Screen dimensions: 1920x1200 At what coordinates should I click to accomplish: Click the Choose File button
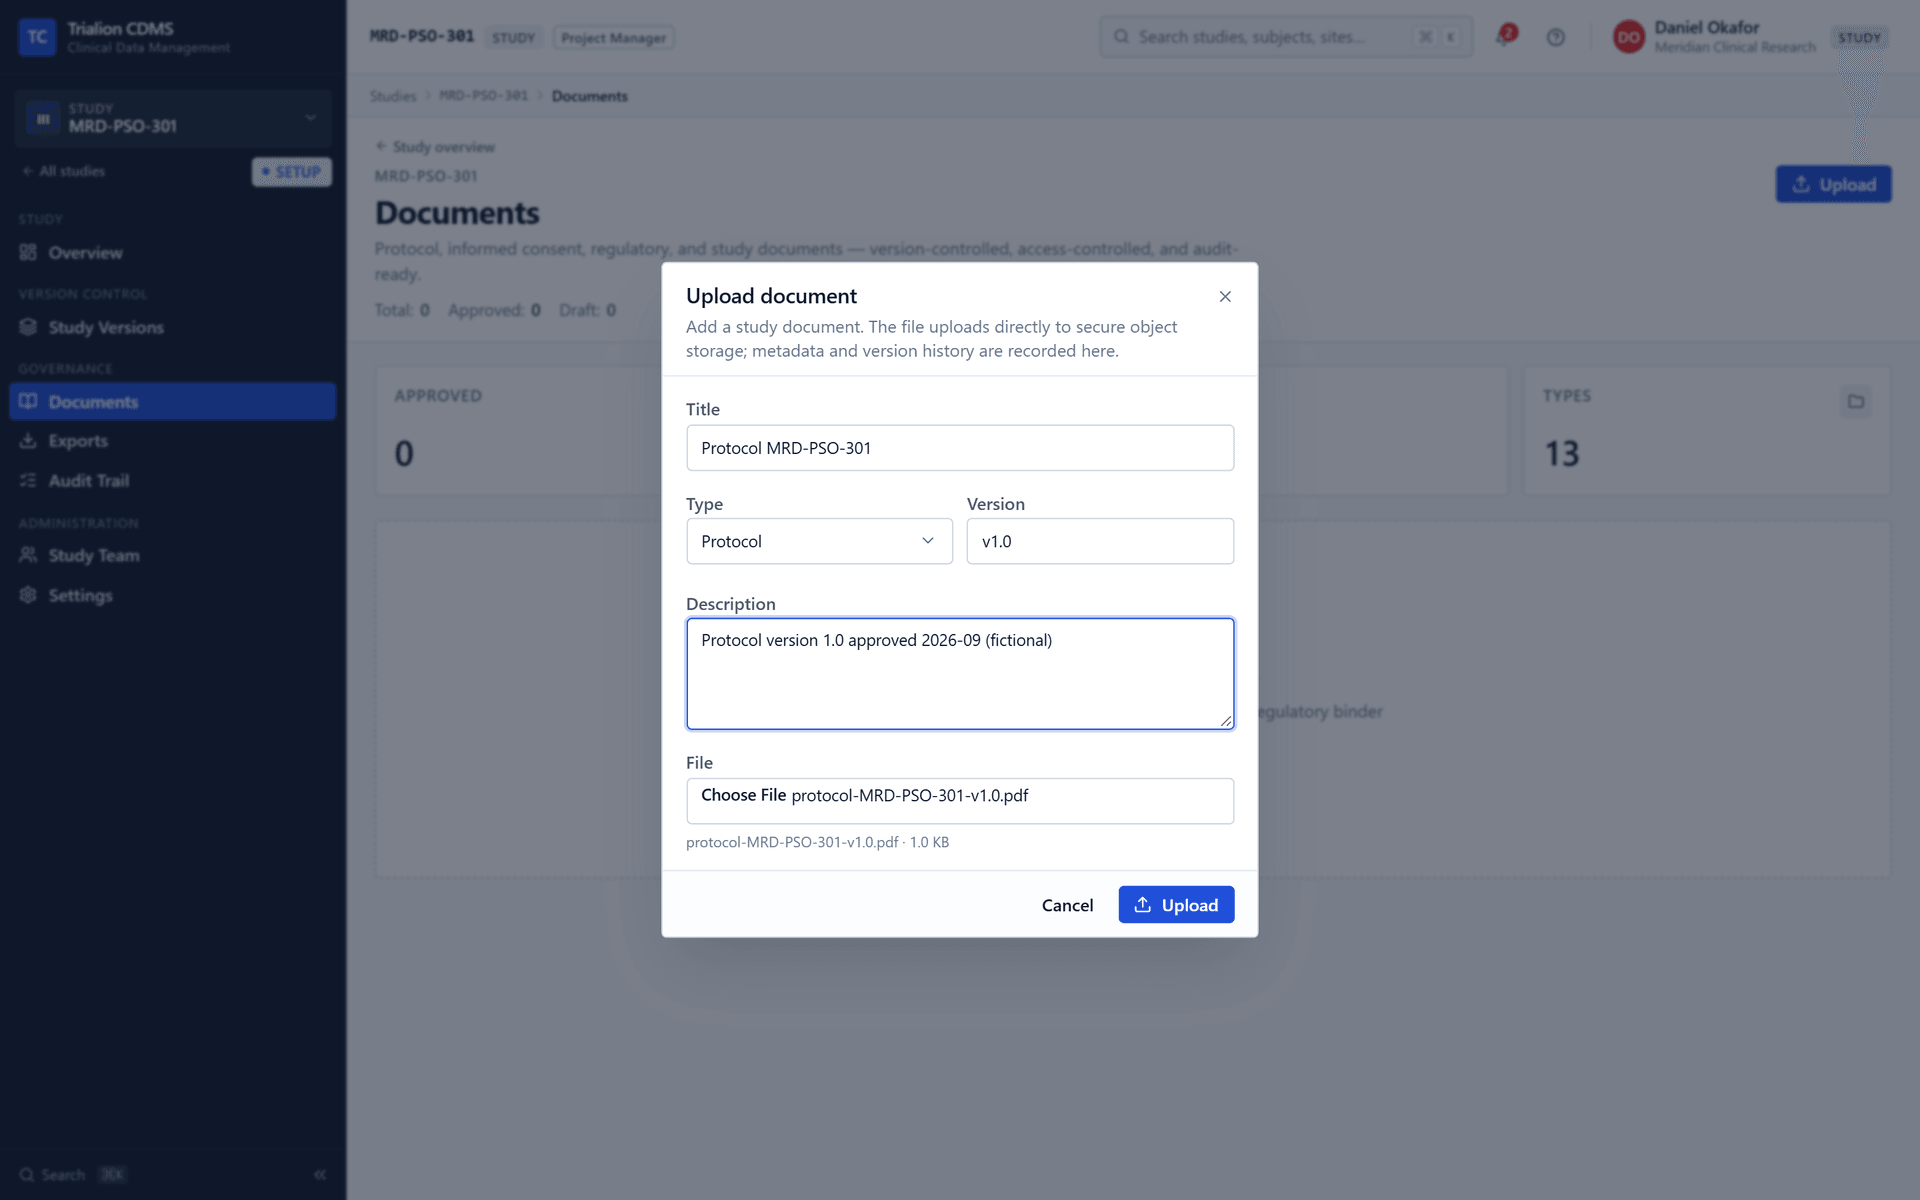pos(743,795)
